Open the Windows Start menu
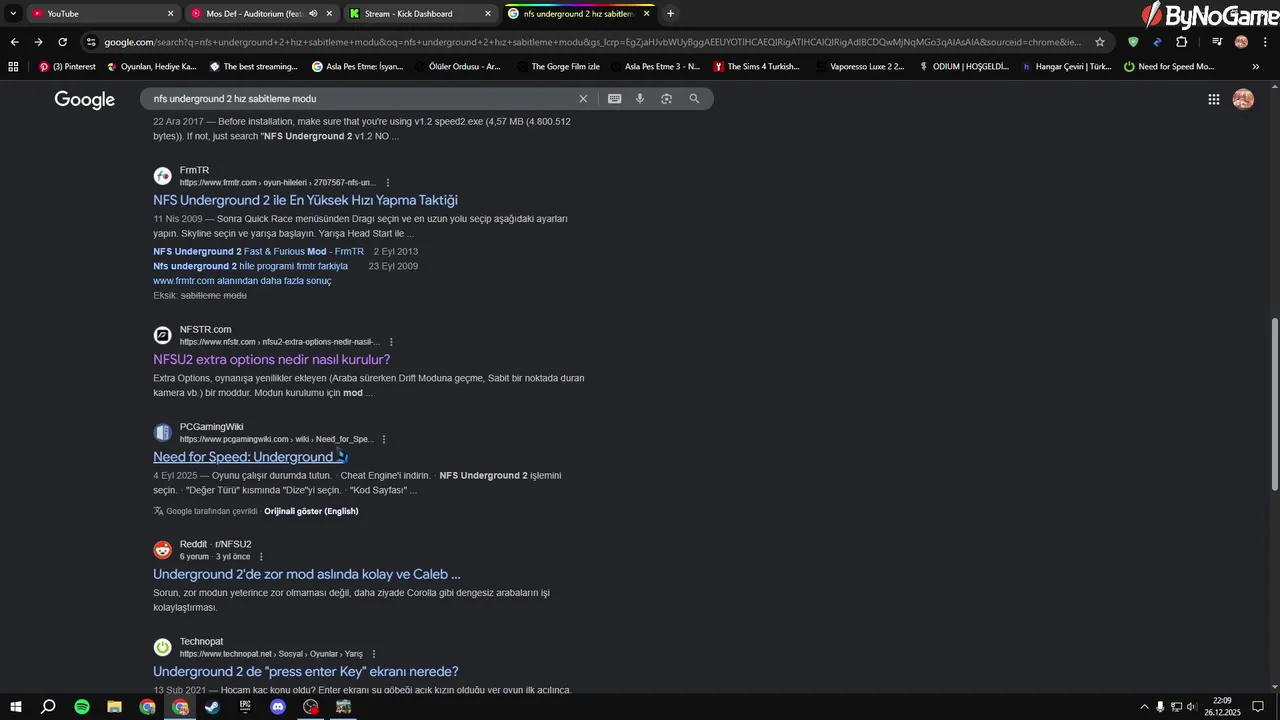 (x=16, y=707)
